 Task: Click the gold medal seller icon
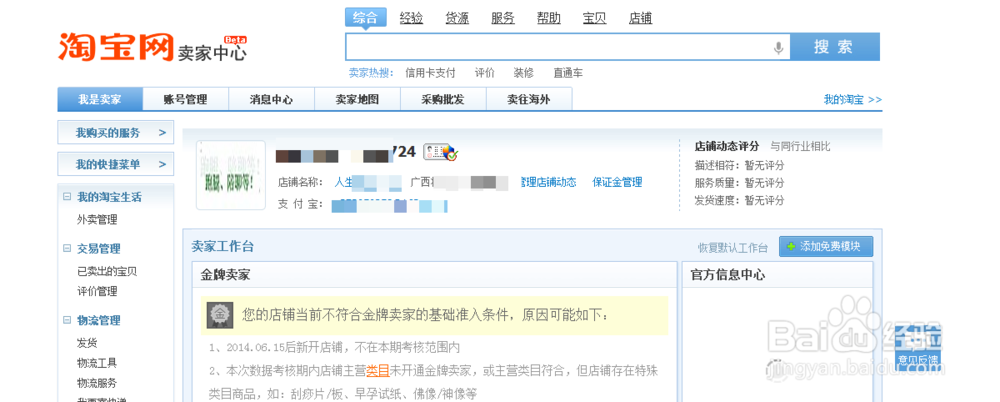(219, 315)
